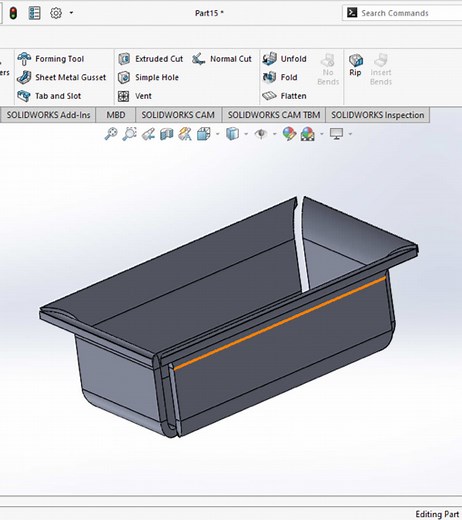Click the Apply Scene icon

(308, 134)
